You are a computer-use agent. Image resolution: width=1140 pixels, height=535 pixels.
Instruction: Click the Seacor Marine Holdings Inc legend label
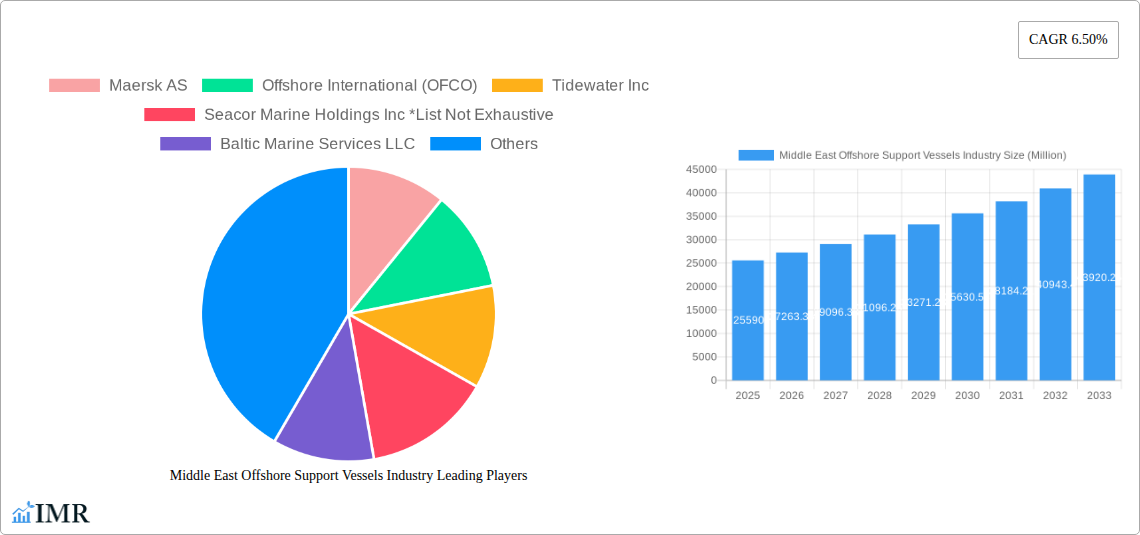(x=379, y=115)
